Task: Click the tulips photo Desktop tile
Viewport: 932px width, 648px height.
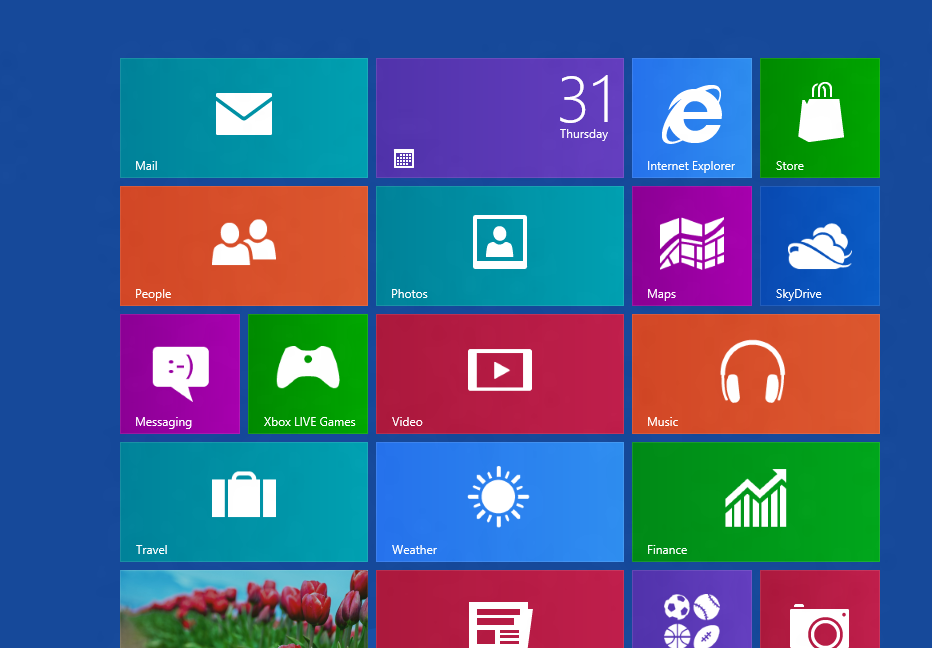Action: tap(244, 609)
